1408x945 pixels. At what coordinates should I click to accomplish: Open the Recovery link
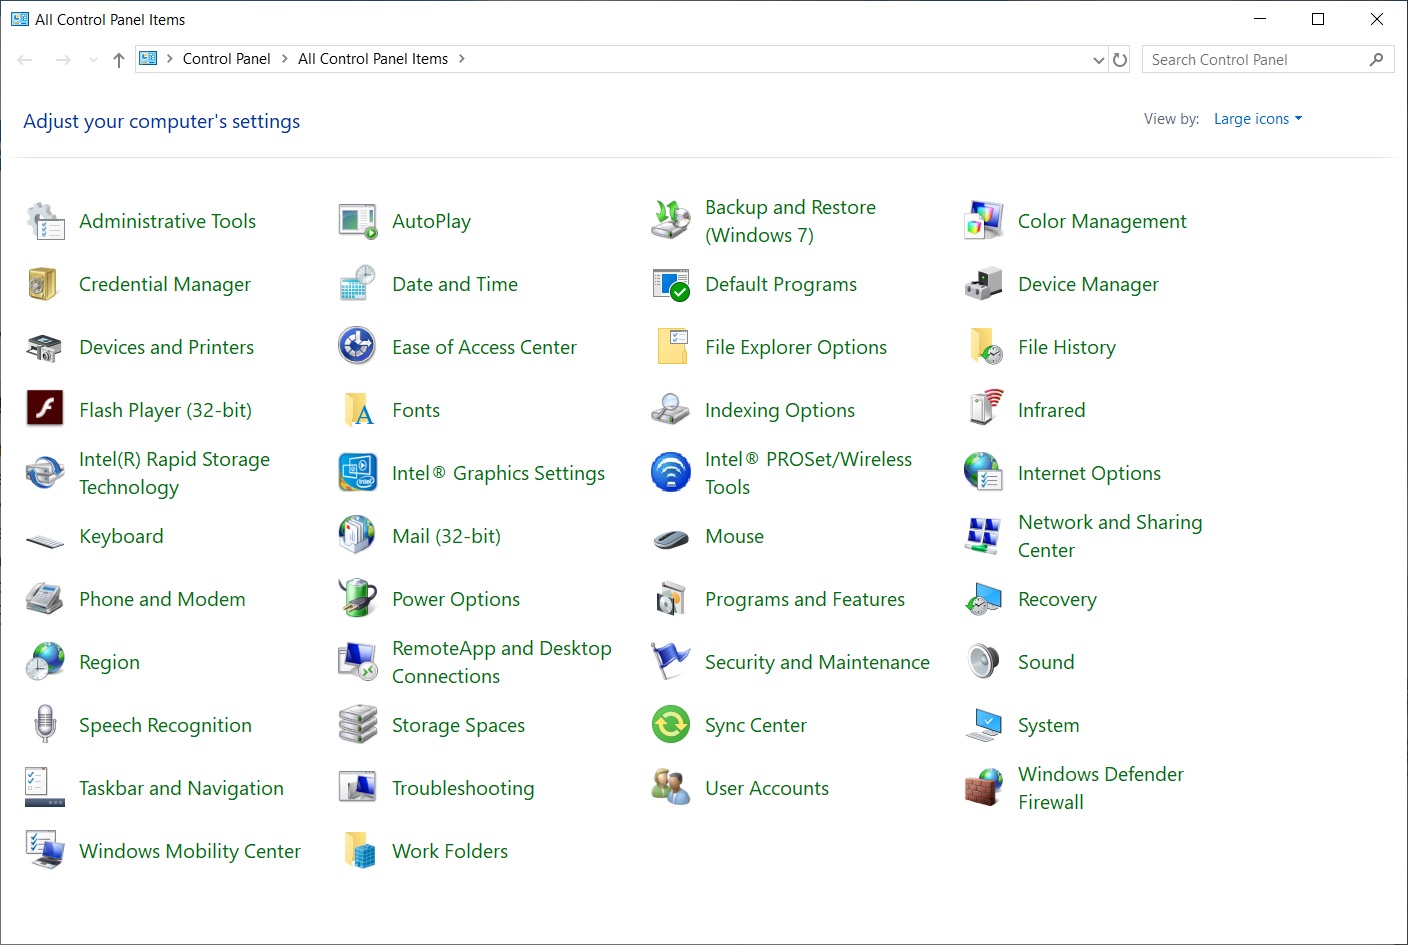[1057, 599]
